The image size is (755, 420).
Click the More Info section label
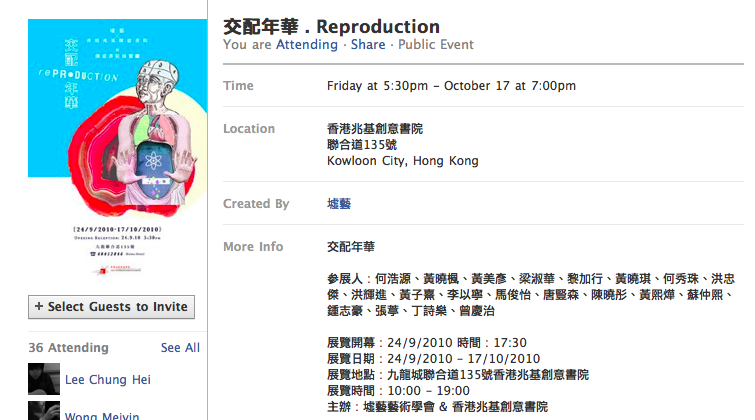click(x=253, y=246)
